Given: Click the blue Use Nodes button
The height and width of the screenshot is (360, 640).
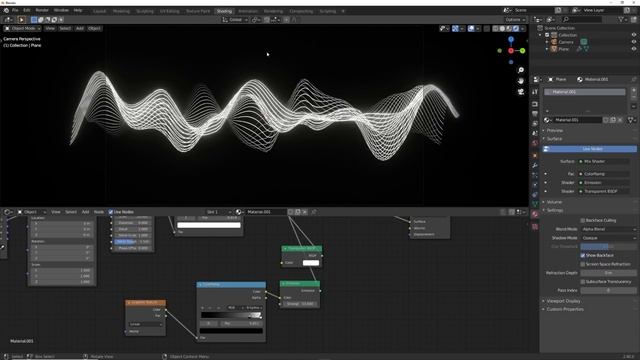Looking at the screenshot, I should tap(589, 149).
